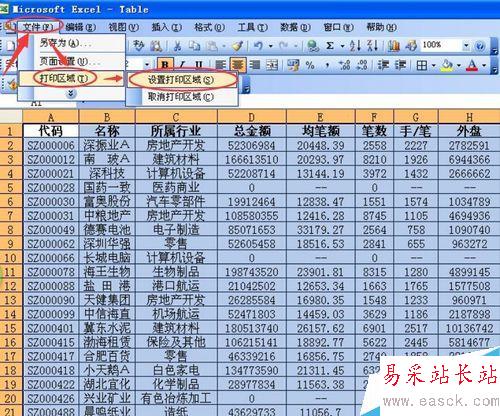Open the 窗口(W) menu

click(x=338, y=27)
